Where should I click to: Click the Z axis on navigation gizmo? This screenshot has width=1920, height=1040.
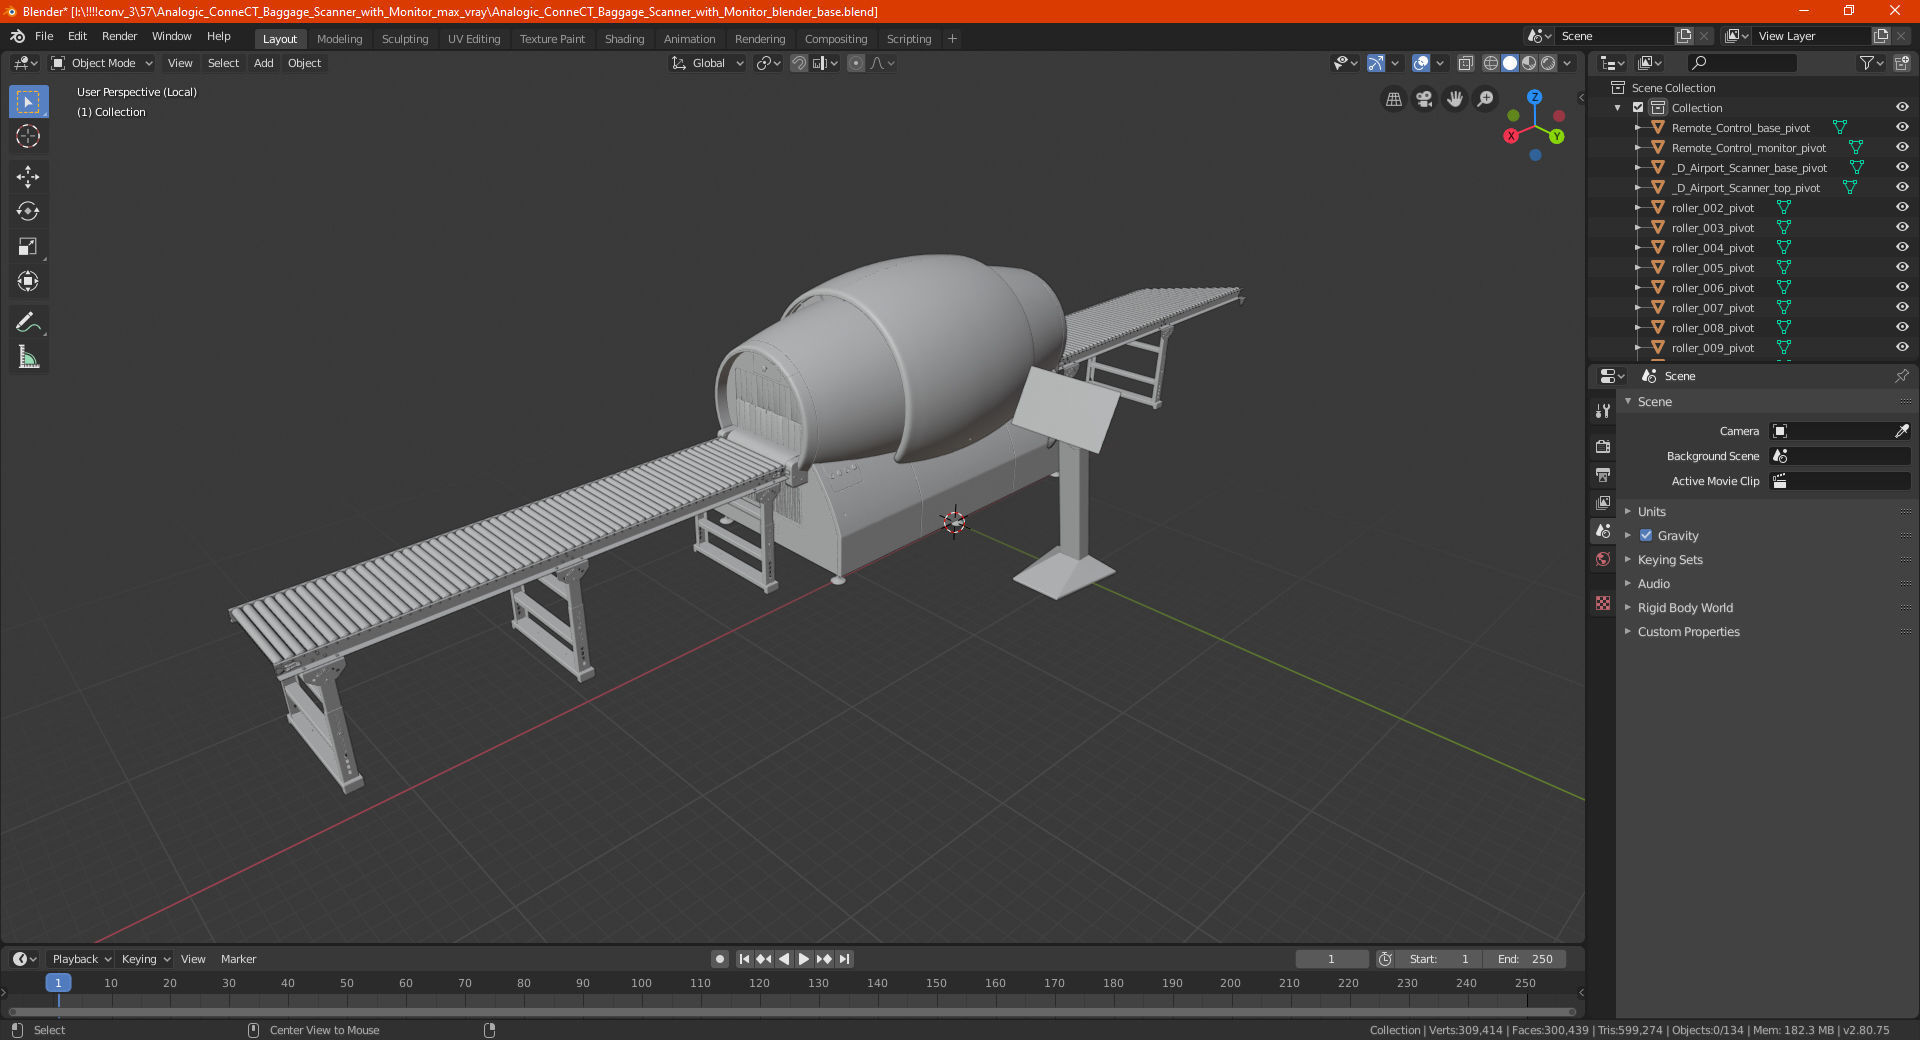tap(1534, 97)
